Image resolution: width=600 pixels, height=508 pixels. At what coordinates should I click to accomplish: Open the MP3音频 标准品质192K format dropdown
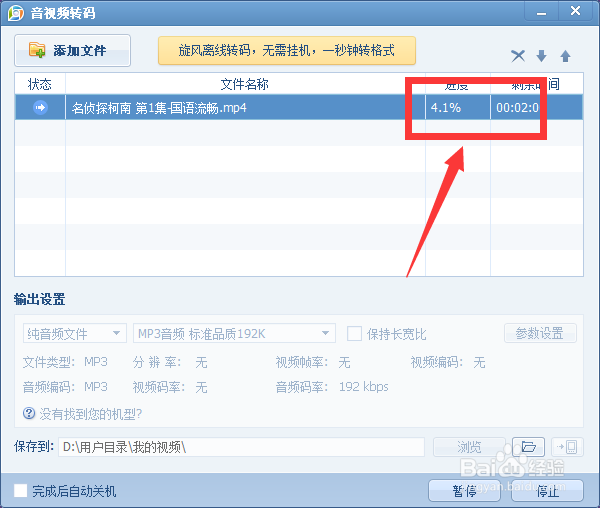pos(234,334)
